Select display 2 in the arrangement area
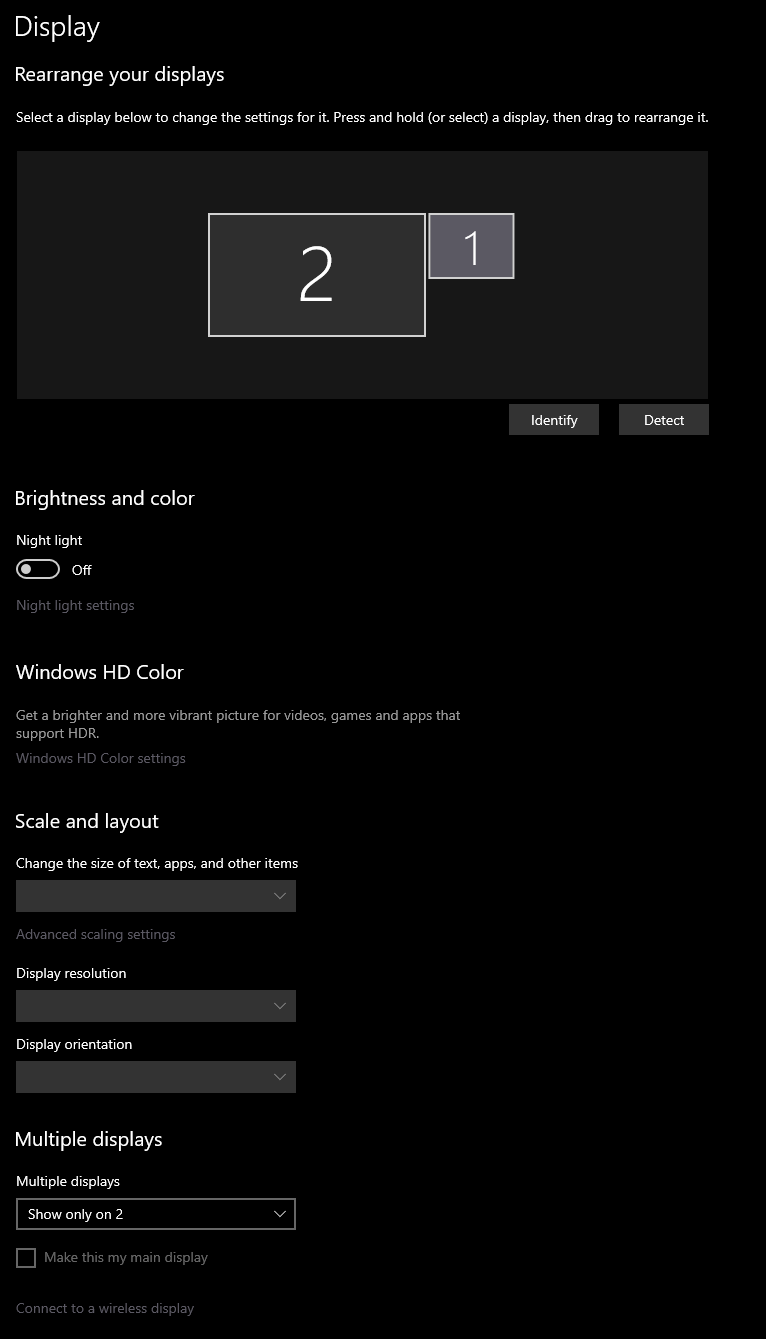 317,275
